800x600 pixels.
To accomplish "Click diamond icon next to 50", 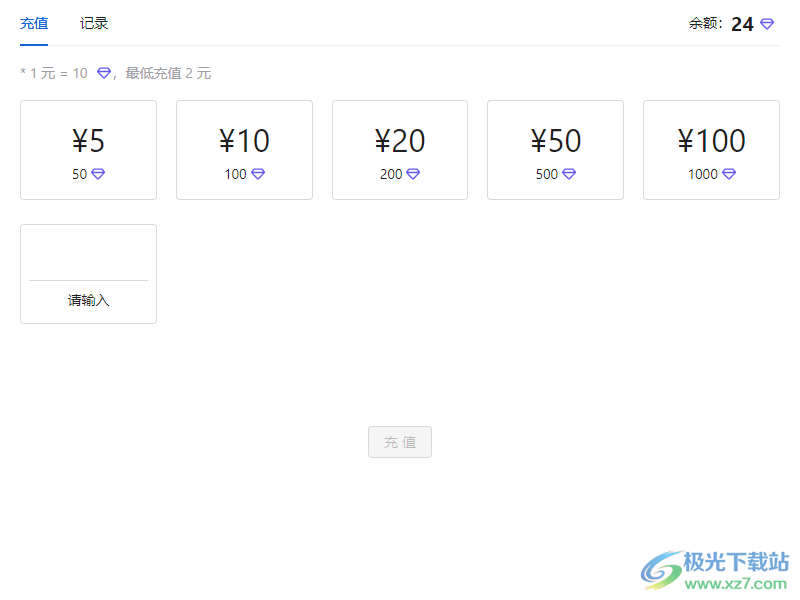I will pos(98,174).
